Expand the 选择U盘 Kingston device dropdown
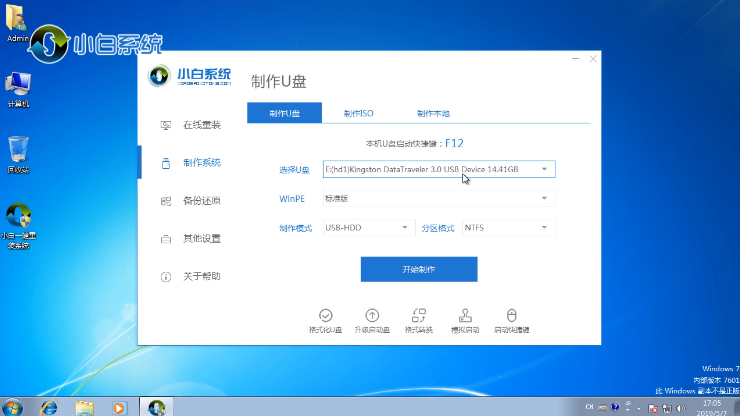 (439, 170)
